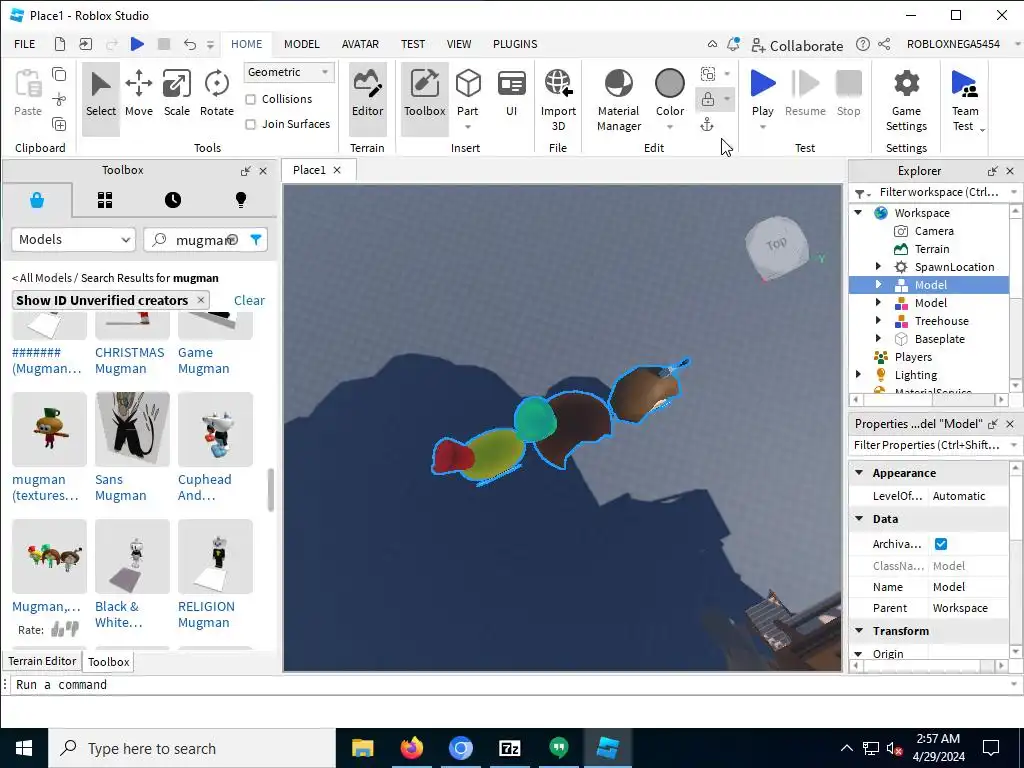Click the Group selection icon
1024x768 pixels.
708,74
